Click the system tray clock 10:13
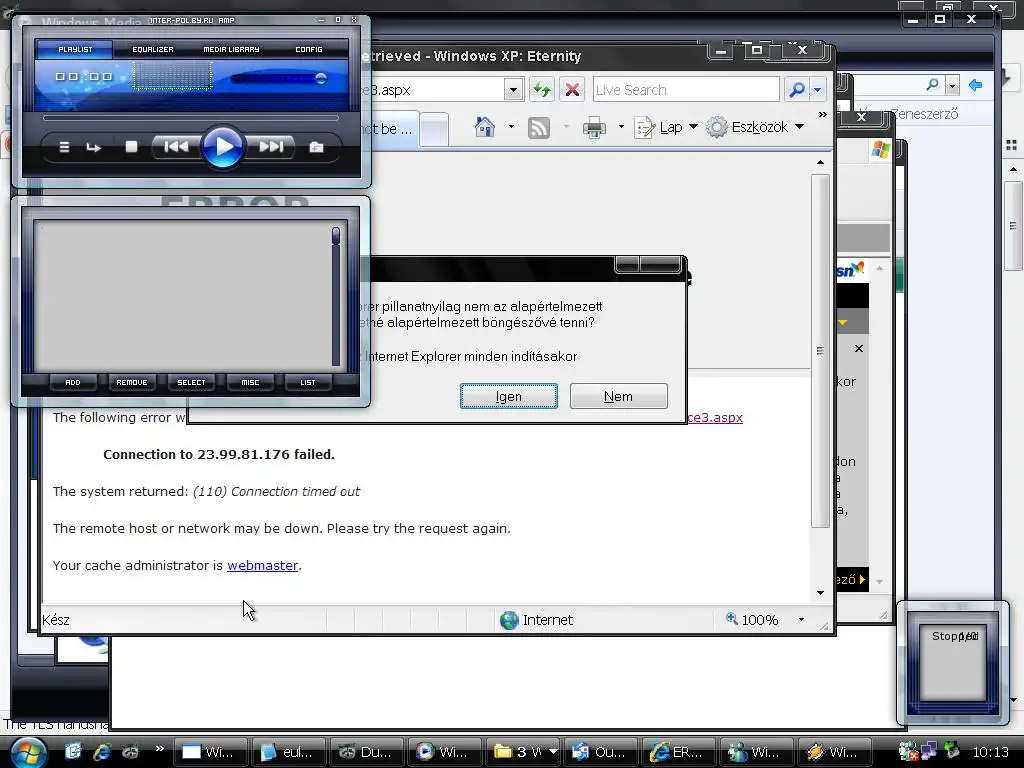Viewport: 1024px width, 768px height. [x=991, y=752]
